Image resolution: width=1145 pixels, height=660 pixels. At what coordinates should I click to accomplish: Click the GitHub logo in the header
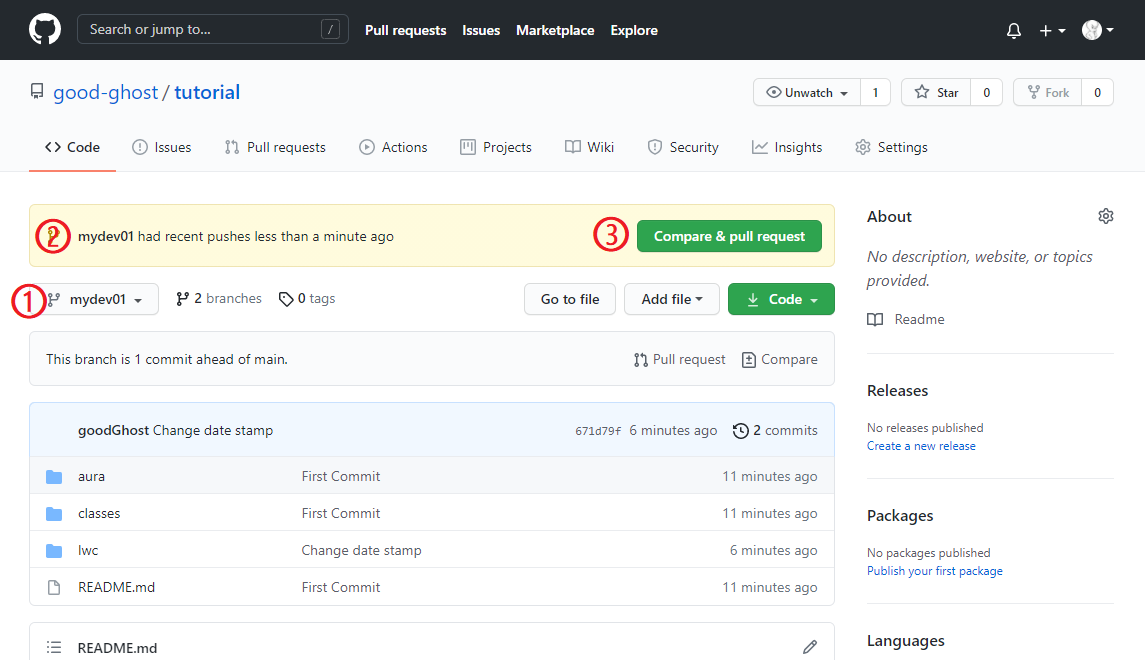tap(44, 30)
